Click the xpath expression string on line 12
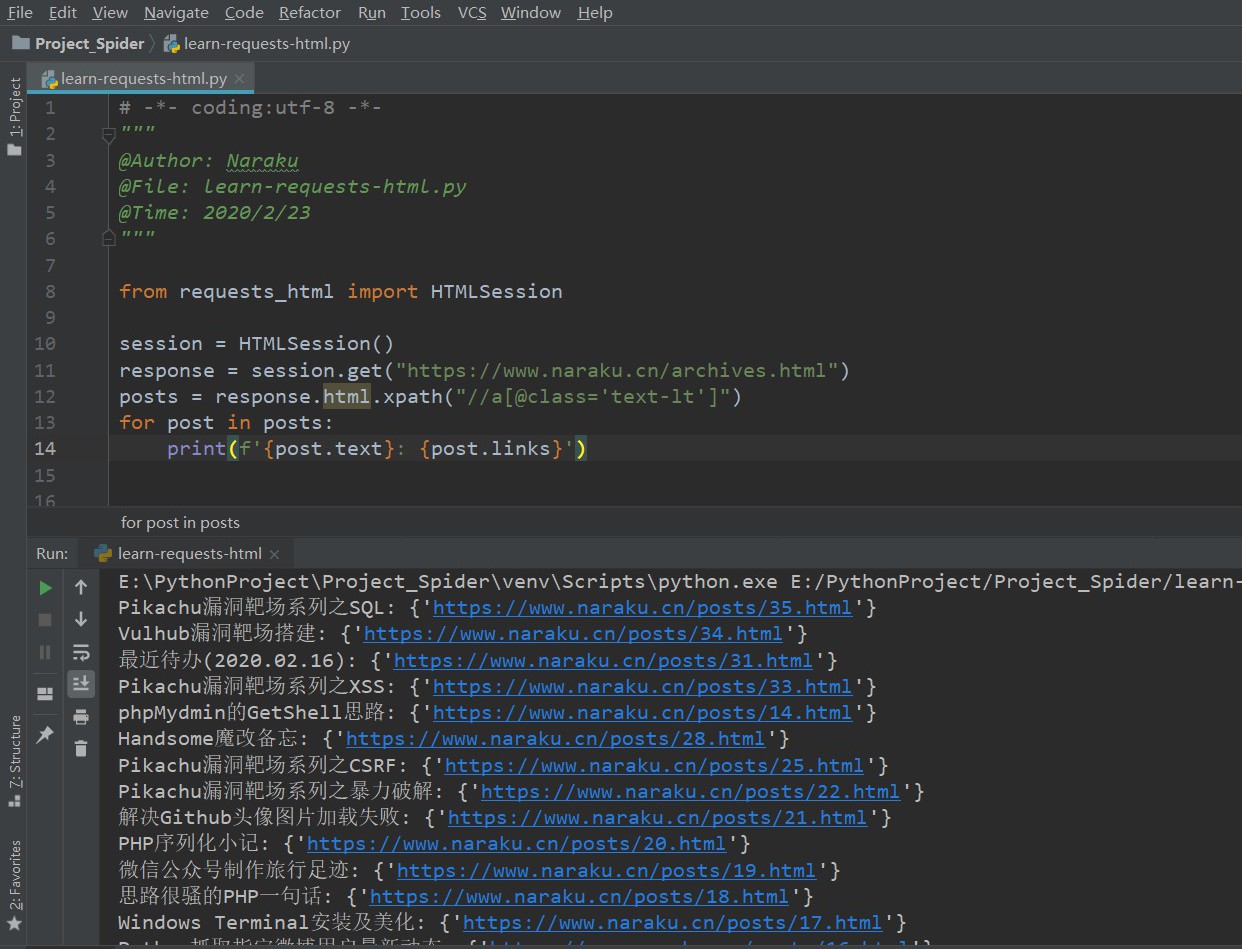This screenshot has width=1242, height=949. coord(593,397)
